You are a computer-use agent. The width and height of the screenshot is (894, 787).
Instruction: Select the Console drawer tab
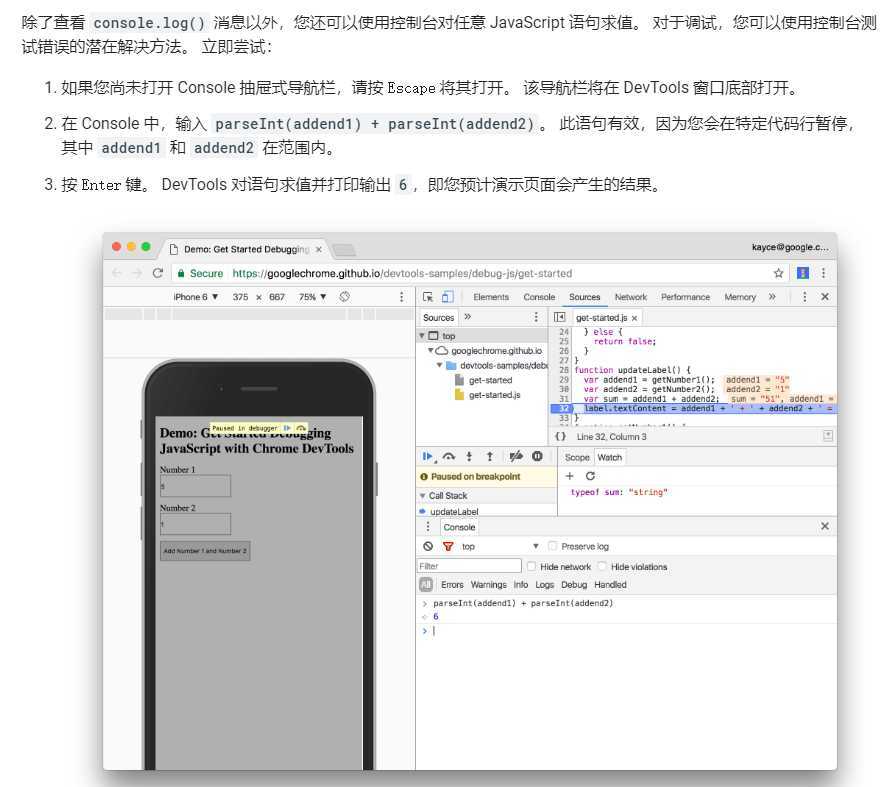[459, 528]
